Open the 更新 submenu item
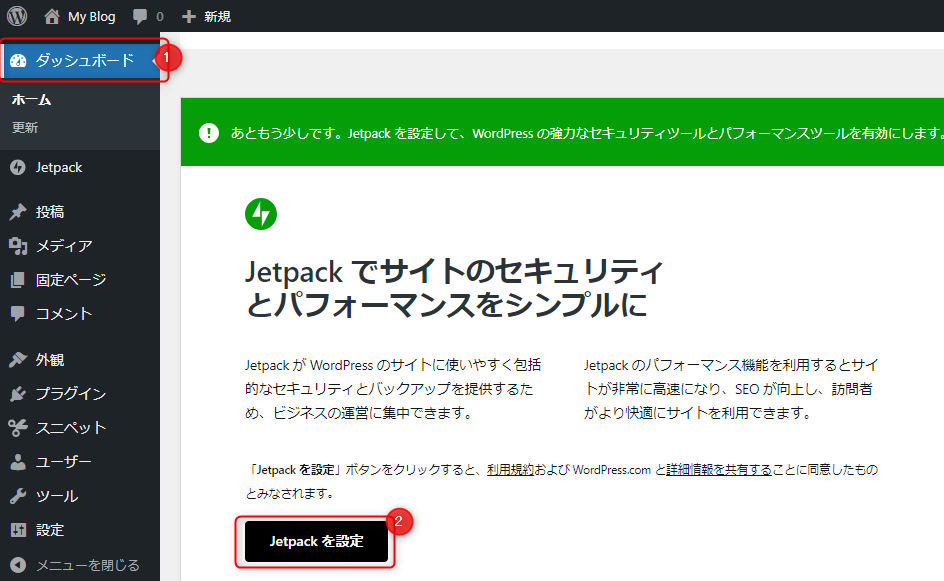Viewport: 944px width, 581px height. click(x=25, y=128)
